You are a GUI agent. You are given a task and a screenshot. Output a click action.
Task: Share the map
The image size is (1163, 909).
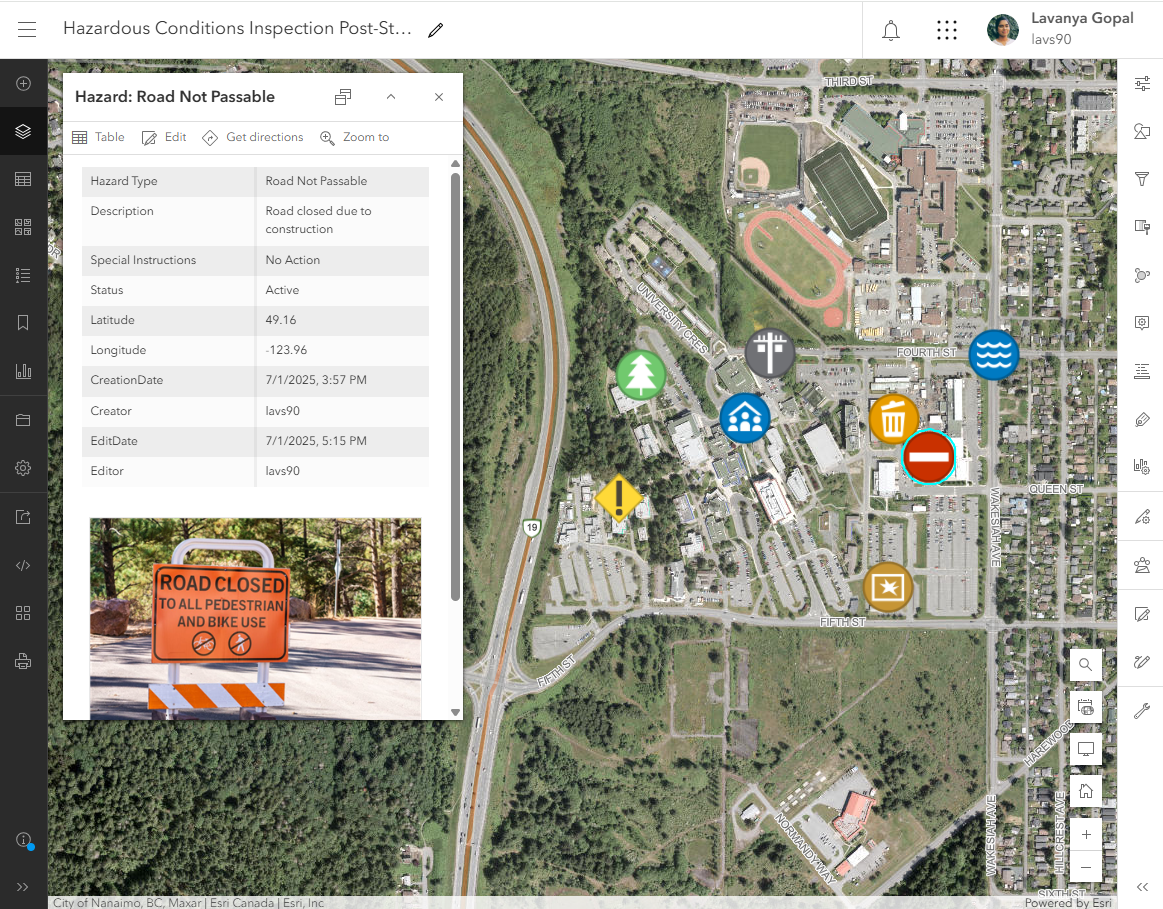23,517
